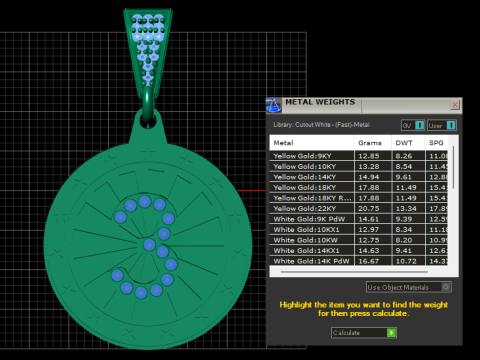Select the White Gold:10KW row

point(358,240)
